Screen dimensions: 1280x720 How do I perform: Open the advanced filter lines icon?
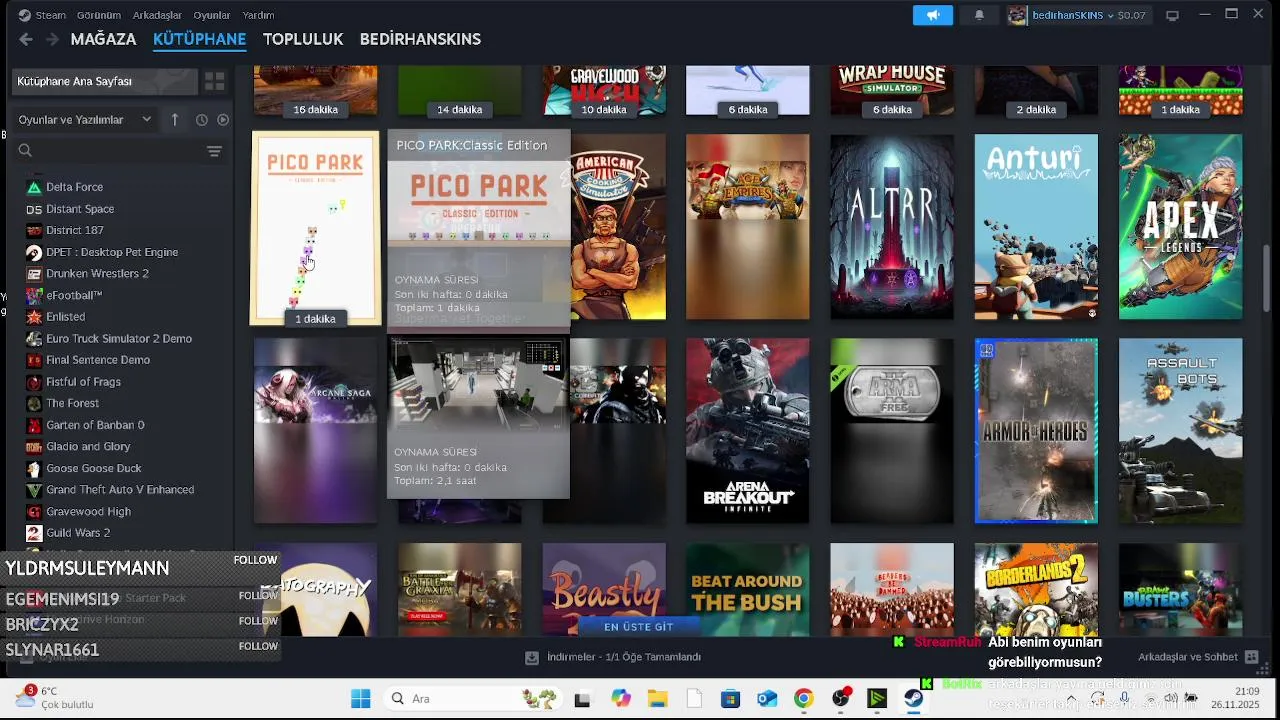tap(214, 151)
